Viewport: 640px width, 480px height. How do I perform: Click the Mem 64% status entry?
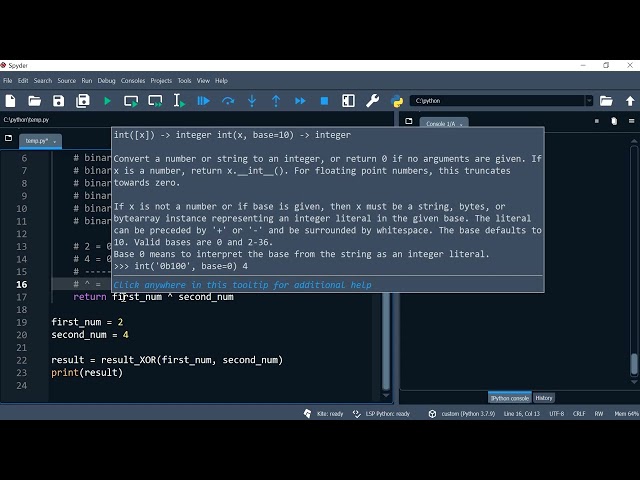coord(627,413)
